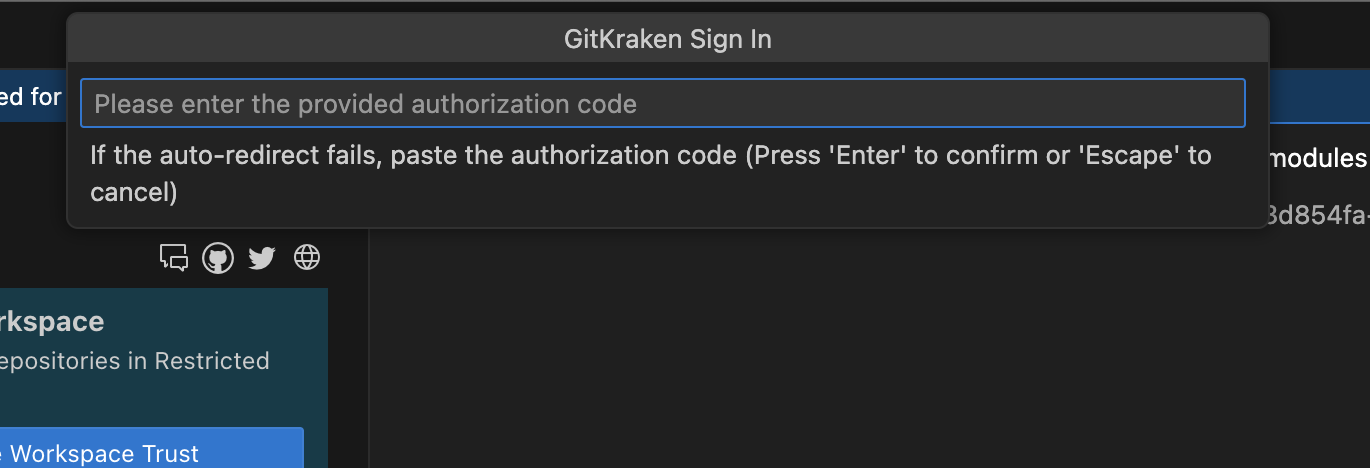
Task: Open the GitHub octocat icon
Action: point(218,258)
